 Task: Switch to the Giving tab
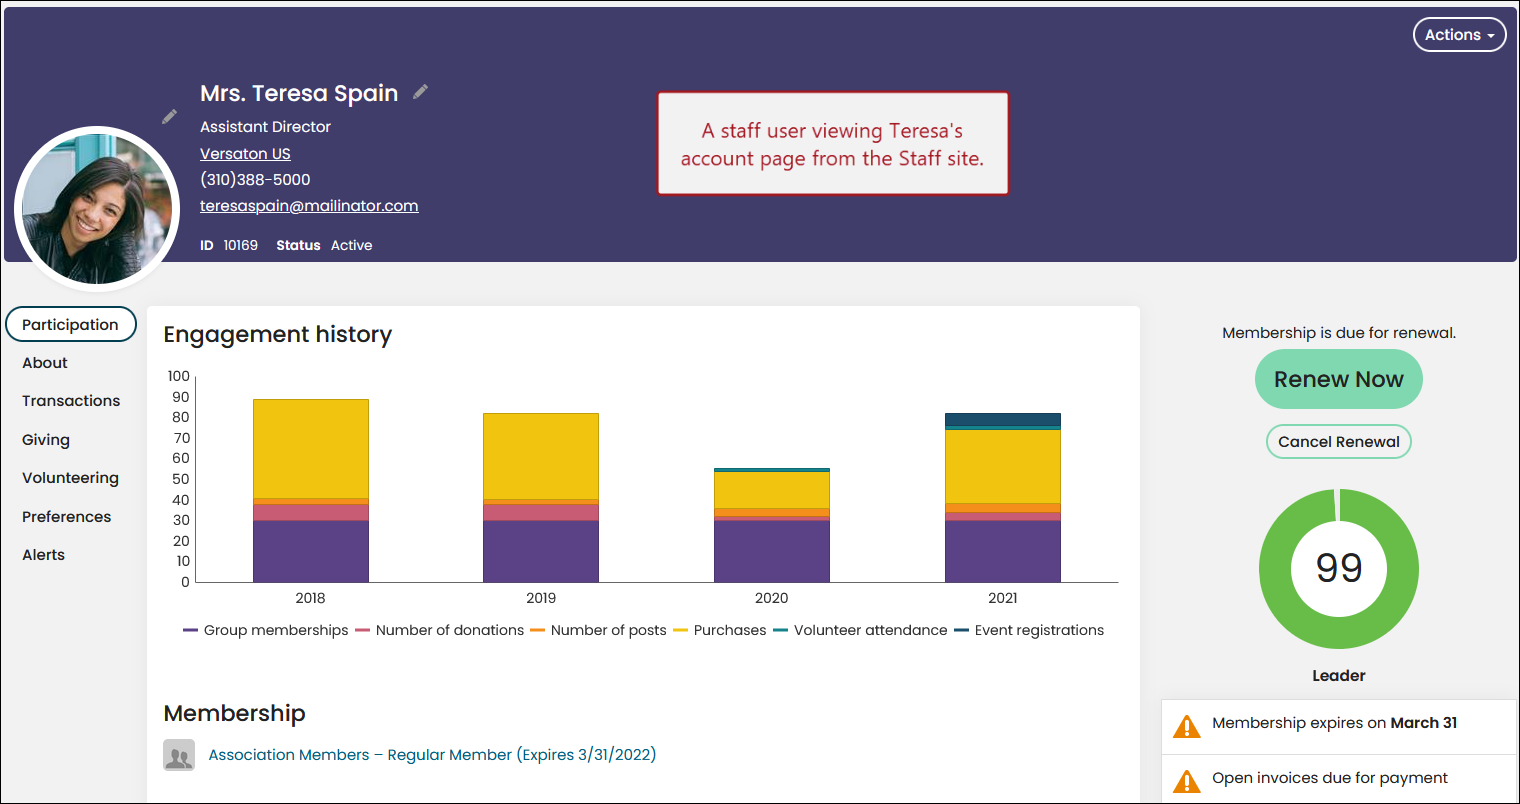[46, 440]
